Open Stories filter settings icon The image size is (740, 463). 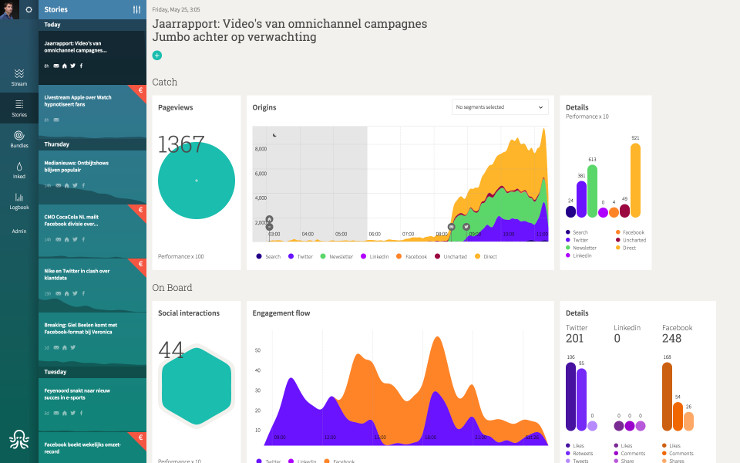coord(136,9)
